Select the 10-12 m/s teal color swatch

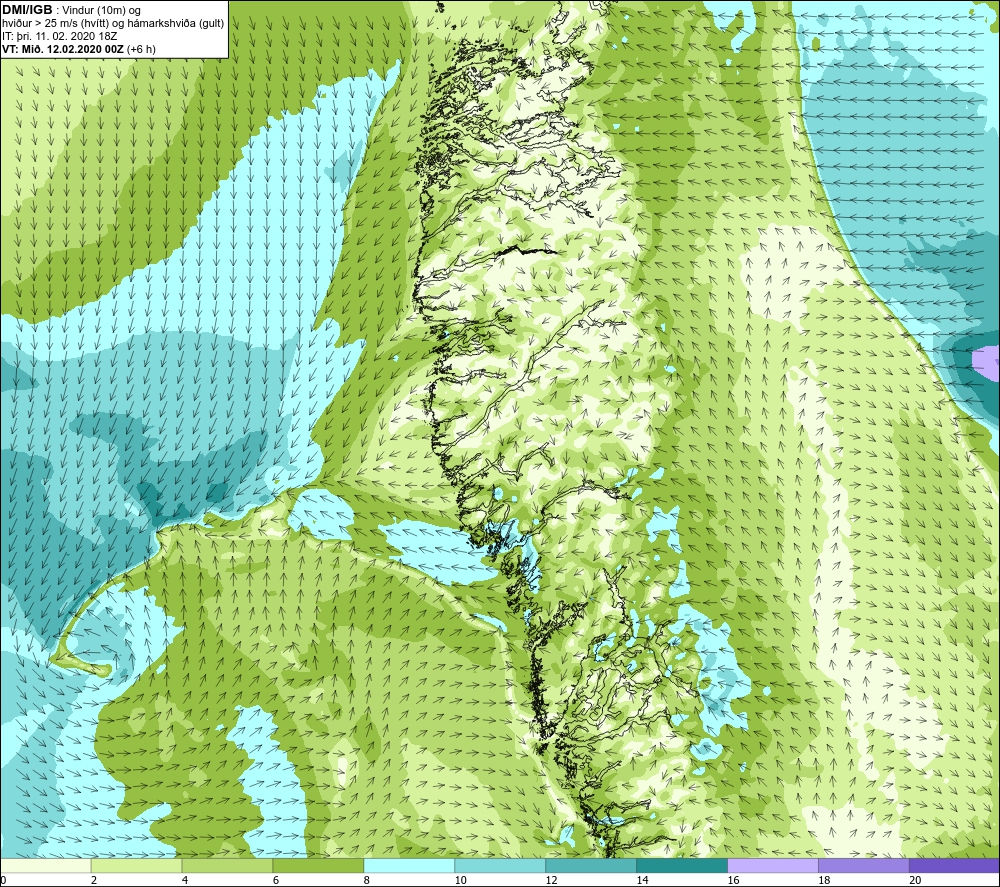[x=500, y=866]
